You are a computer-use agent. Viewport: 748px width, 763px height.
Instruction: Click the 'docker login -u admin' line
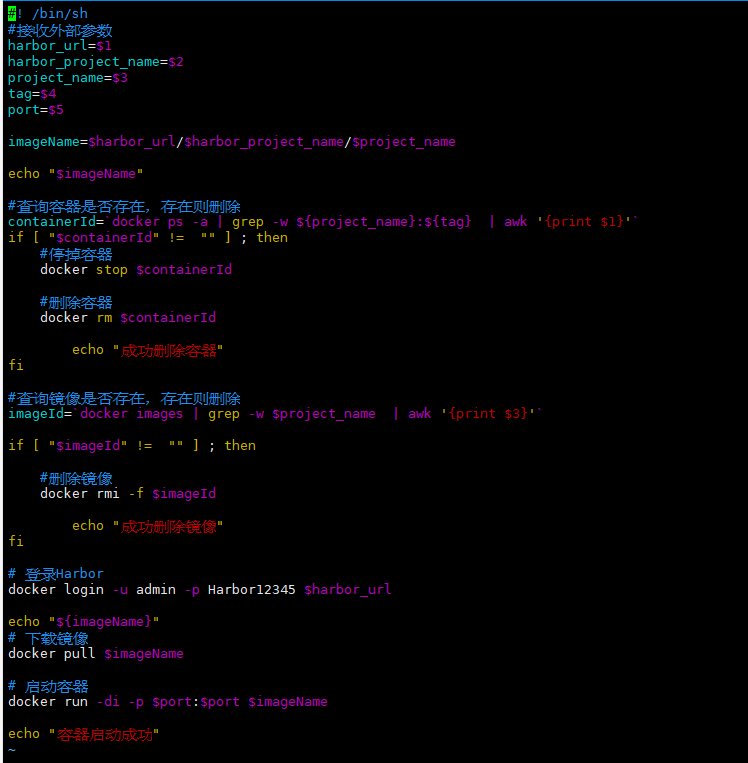pos(200,590)
